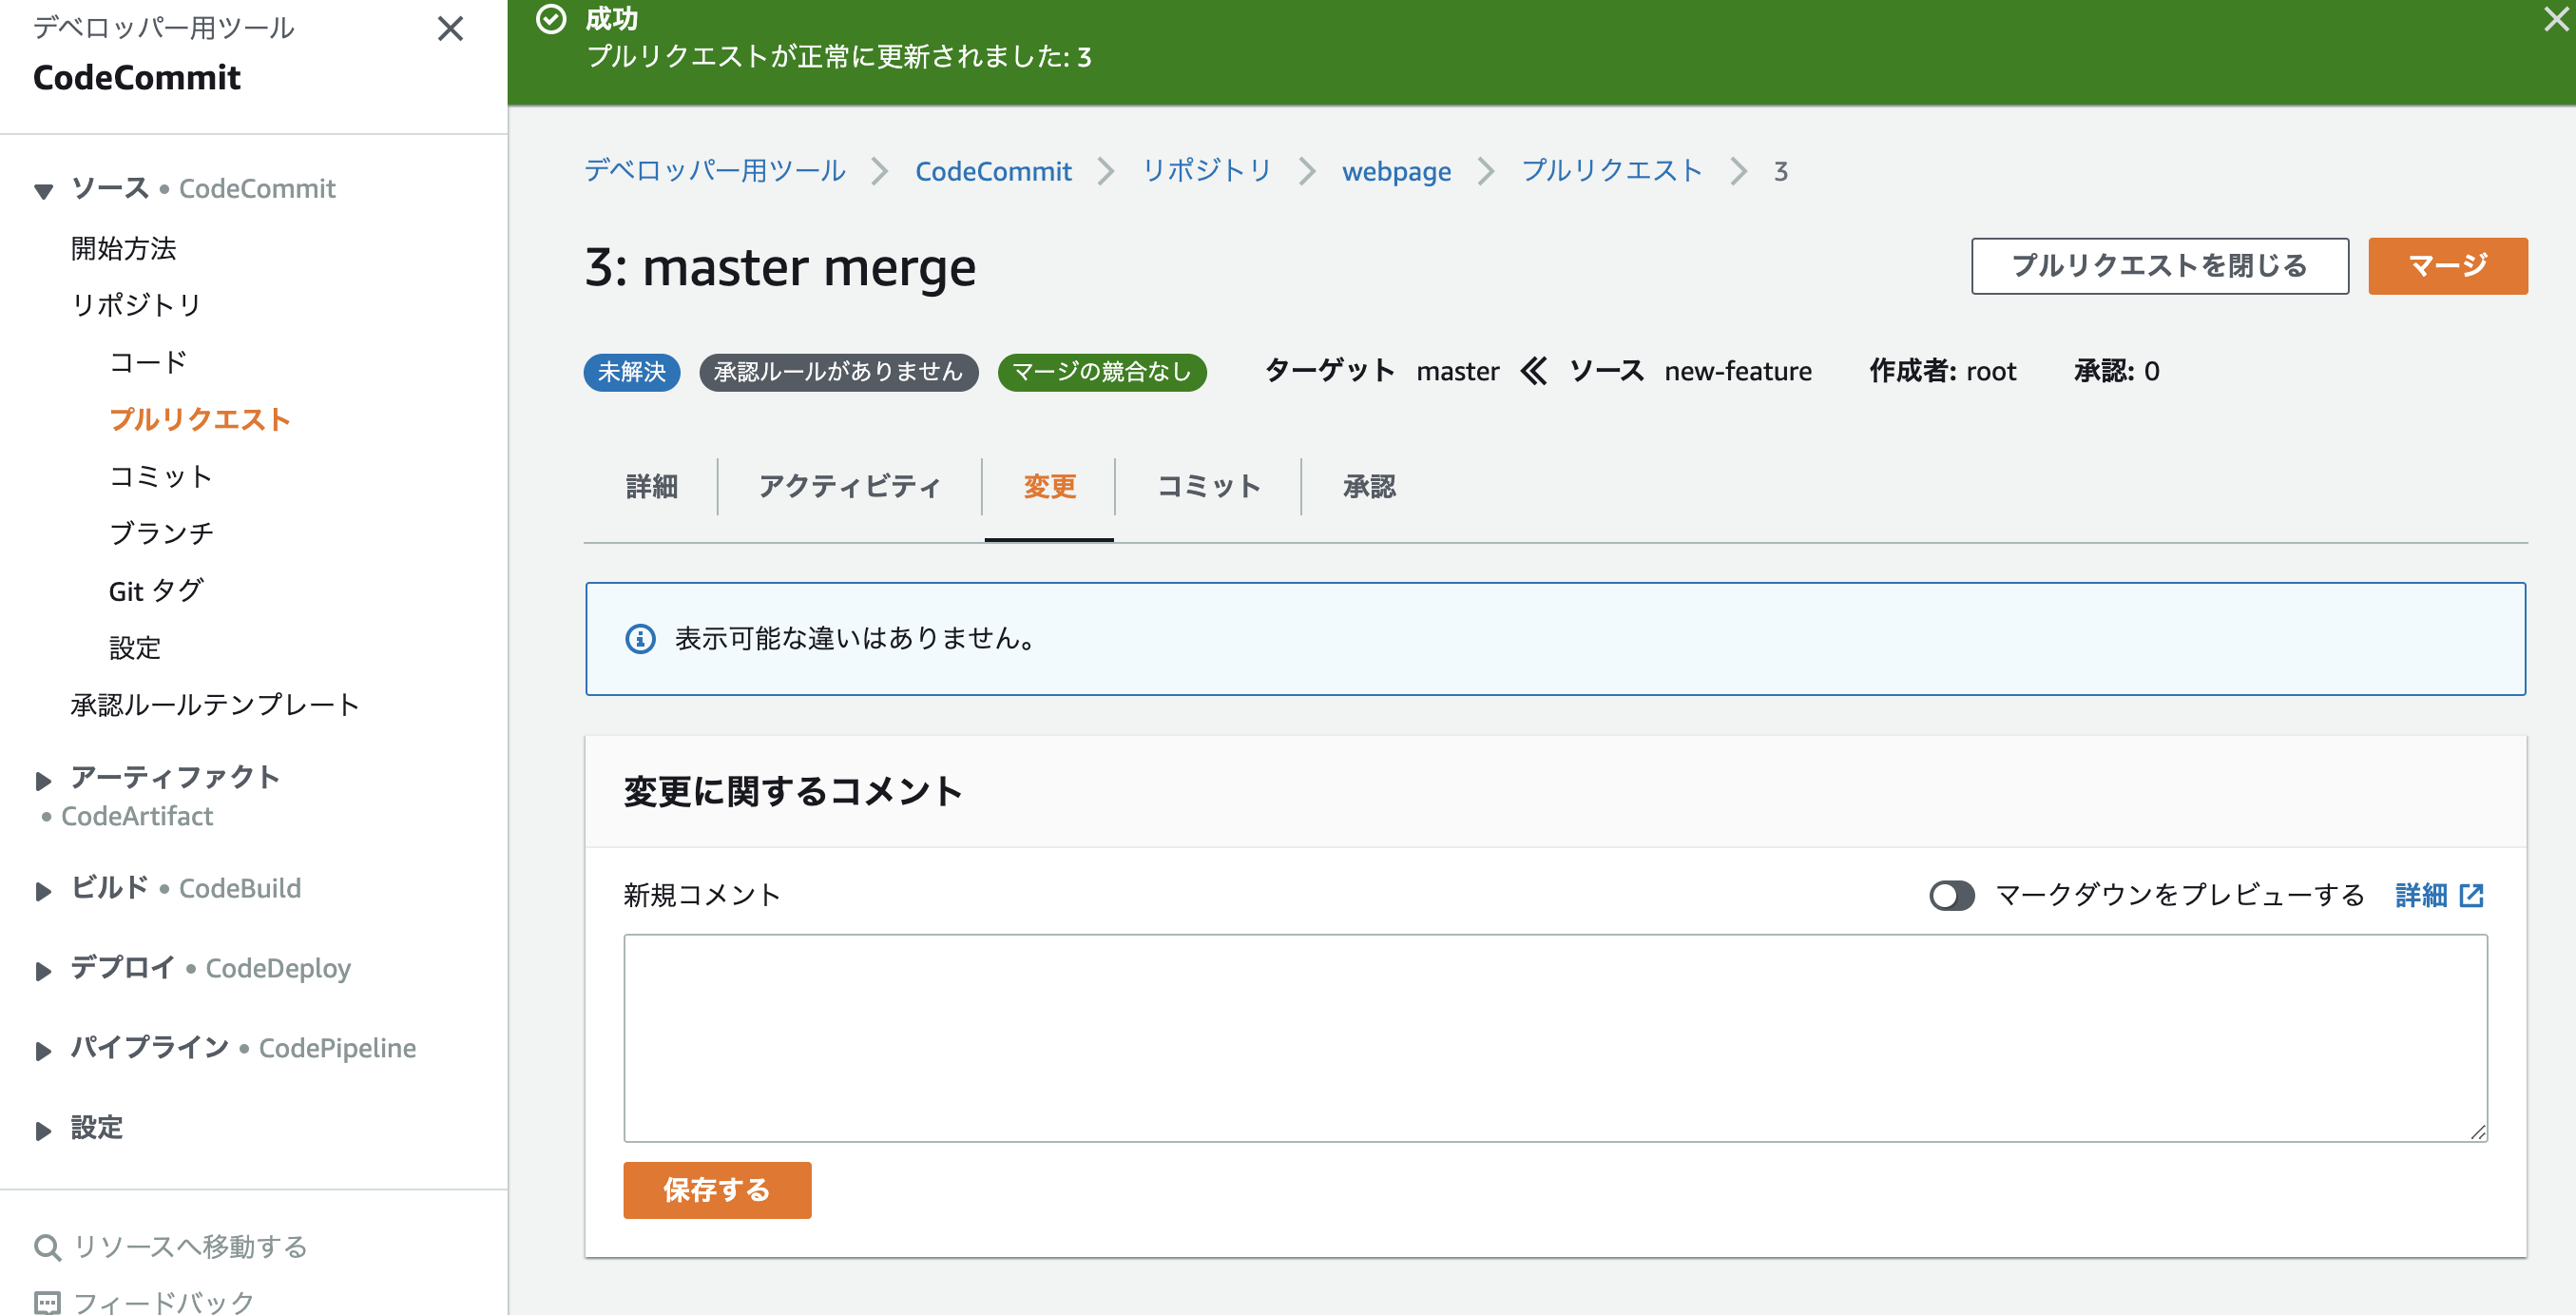Open プルリクエスト in sidebar

(x=199, y=420)
